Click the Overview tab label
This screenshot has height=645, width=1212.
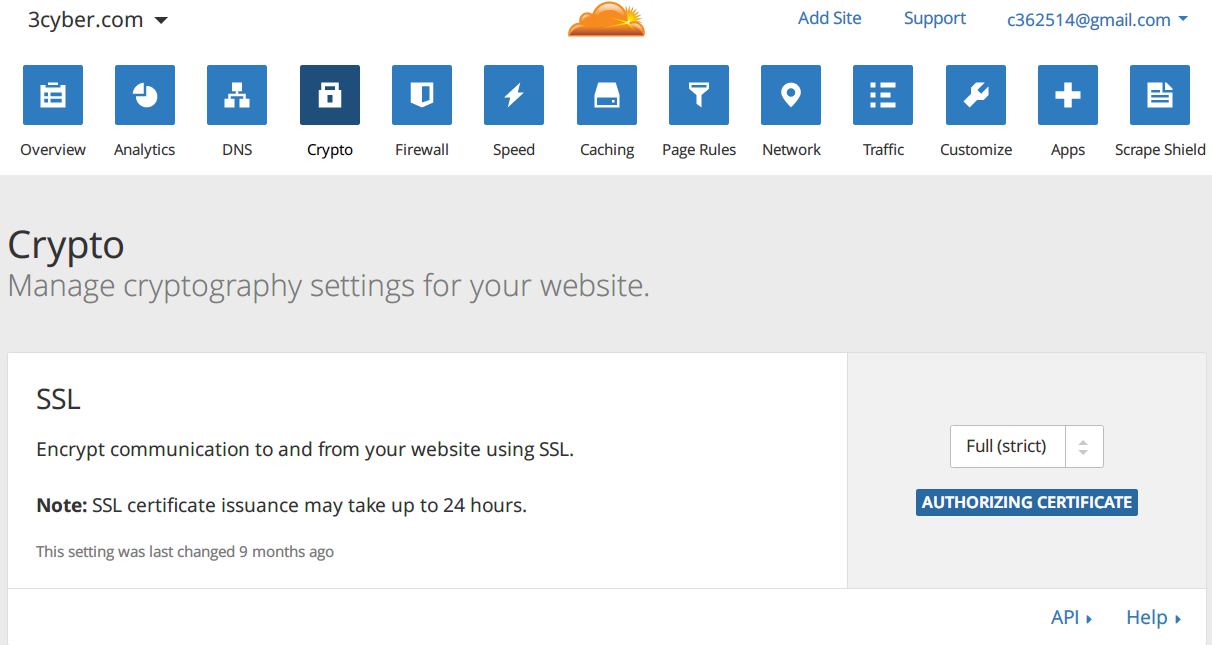point(53,150)
